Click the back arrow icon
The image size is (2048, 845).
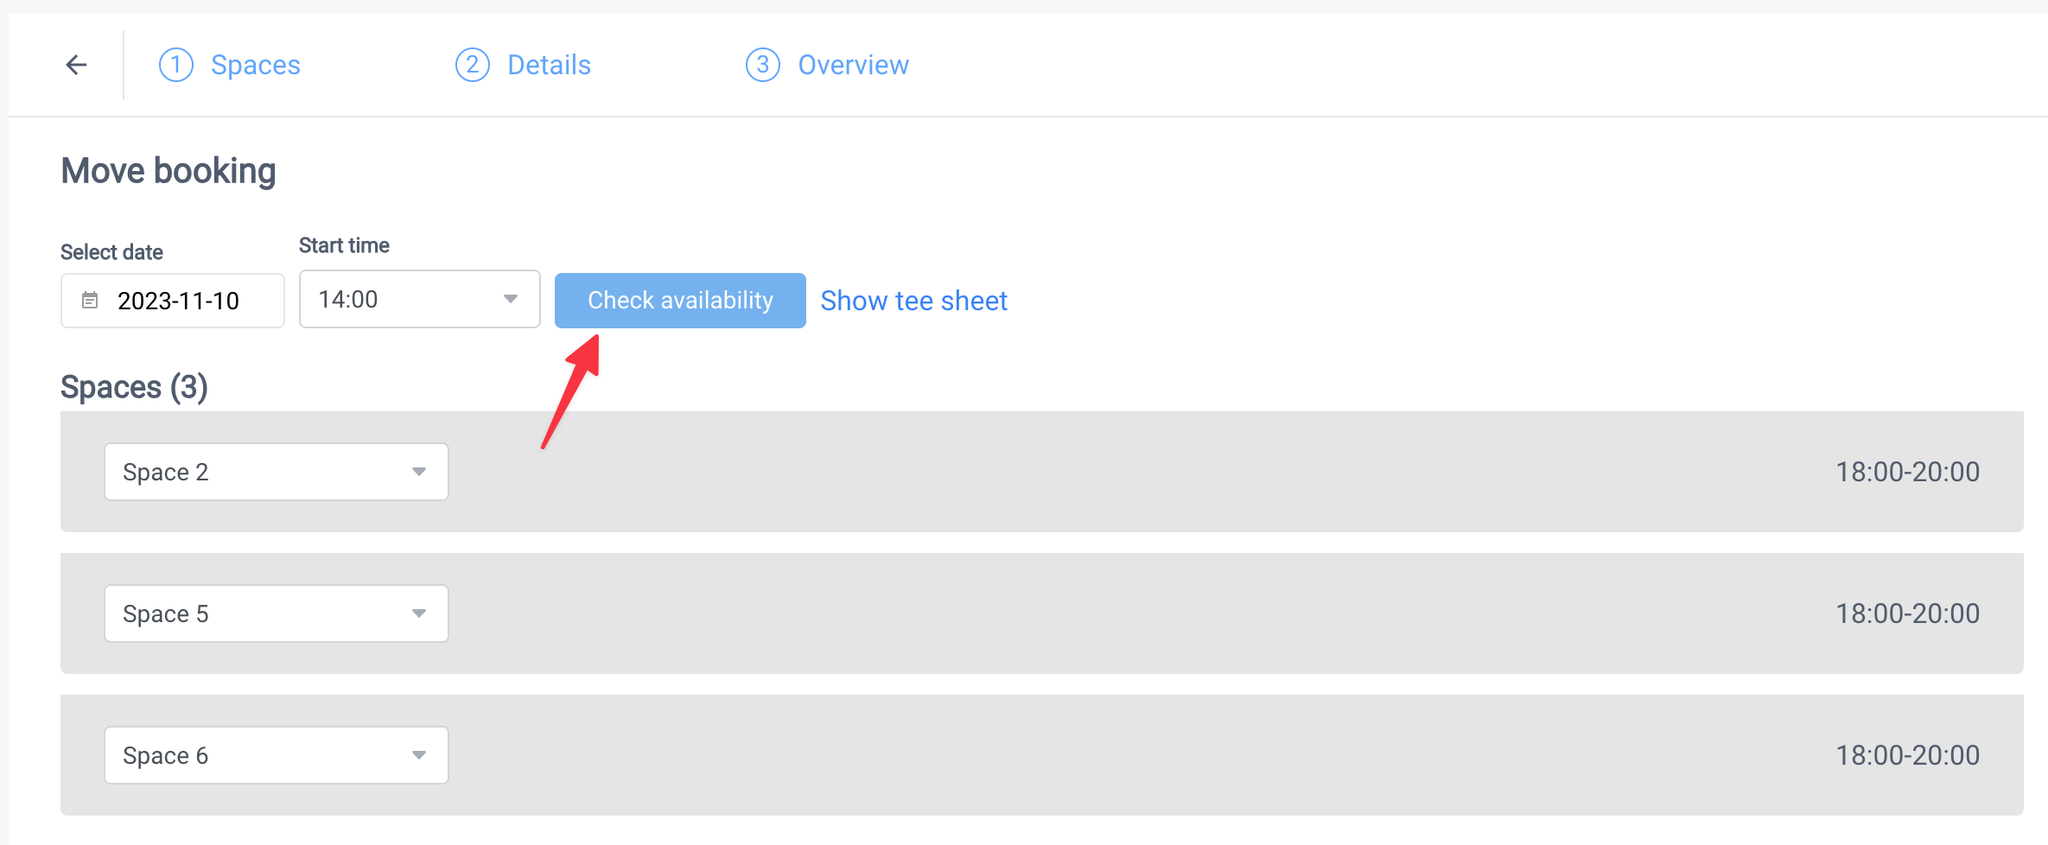(x=76, y=65)
